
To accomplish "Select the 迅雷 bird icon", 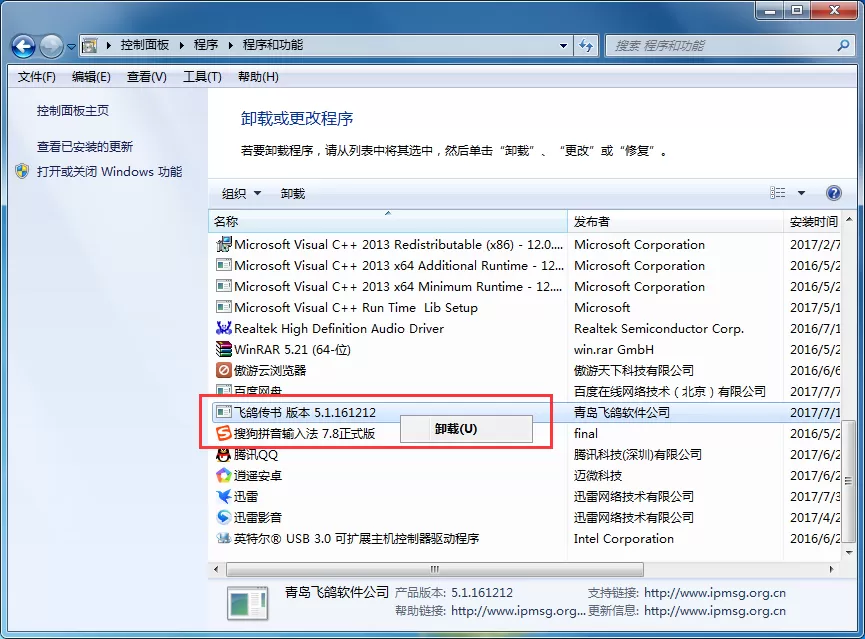I will pyautogui.click(x=223, y=496).
